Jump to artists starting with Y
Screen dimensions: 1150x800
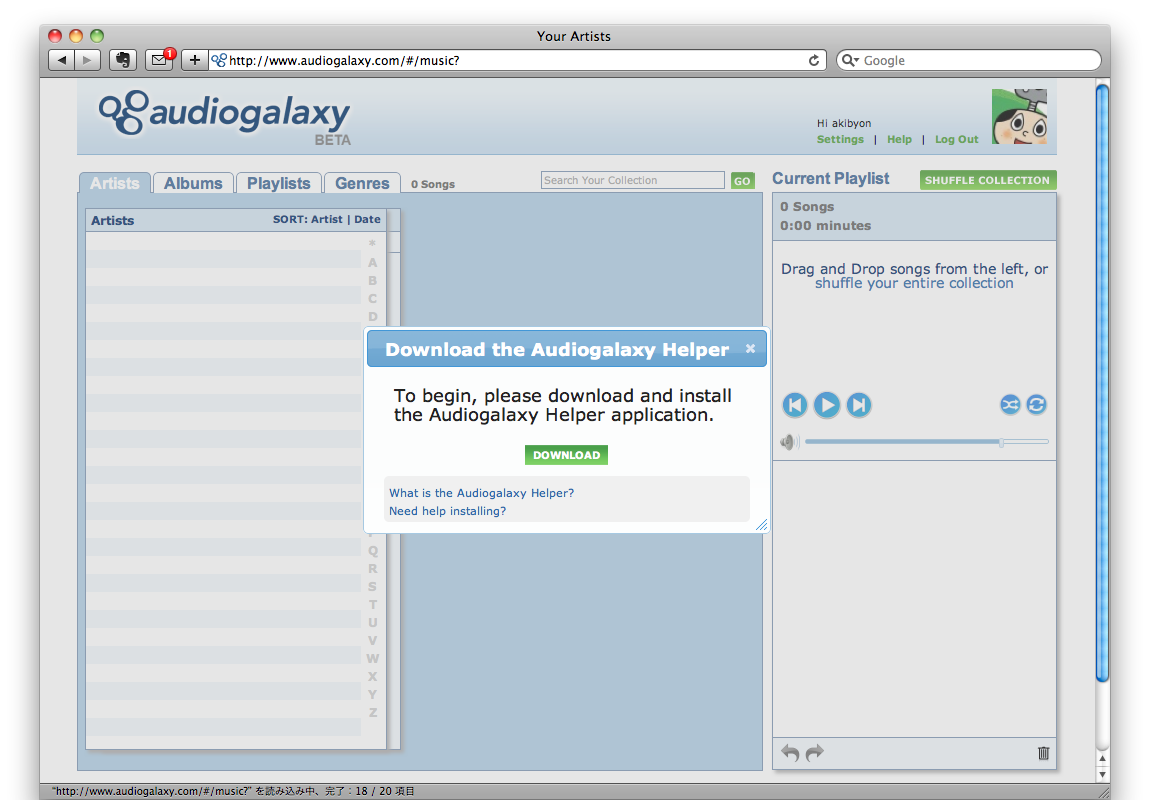click(x=373, y=694)
